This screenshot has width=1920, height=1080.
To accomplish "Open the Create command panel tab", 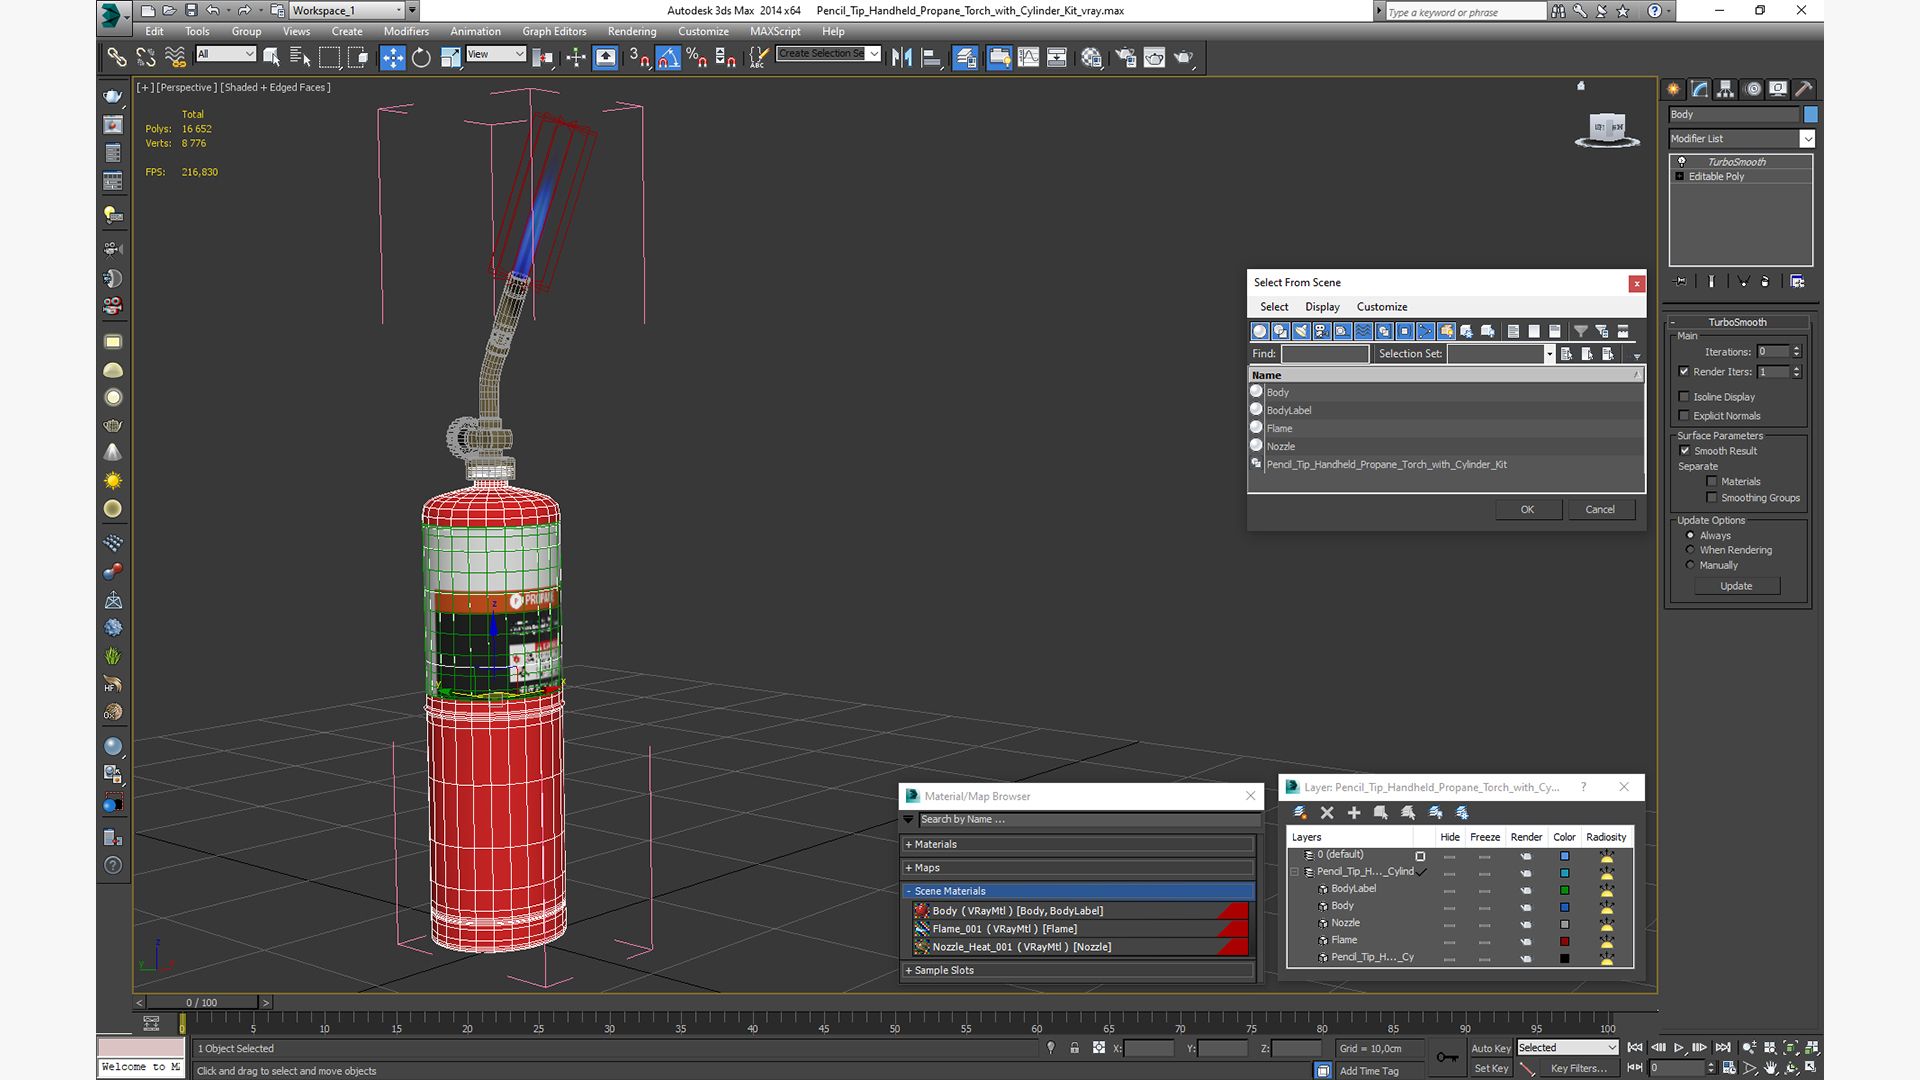I will [x=1673, y=89].
